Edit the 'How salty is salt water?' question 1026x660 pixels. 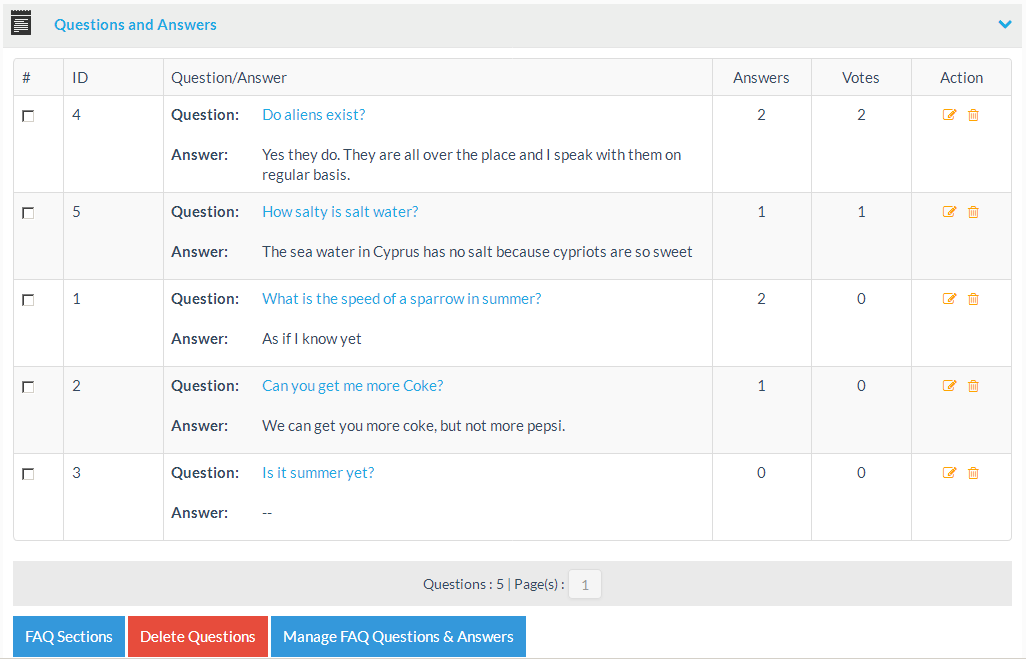click(x=949, y=212)
